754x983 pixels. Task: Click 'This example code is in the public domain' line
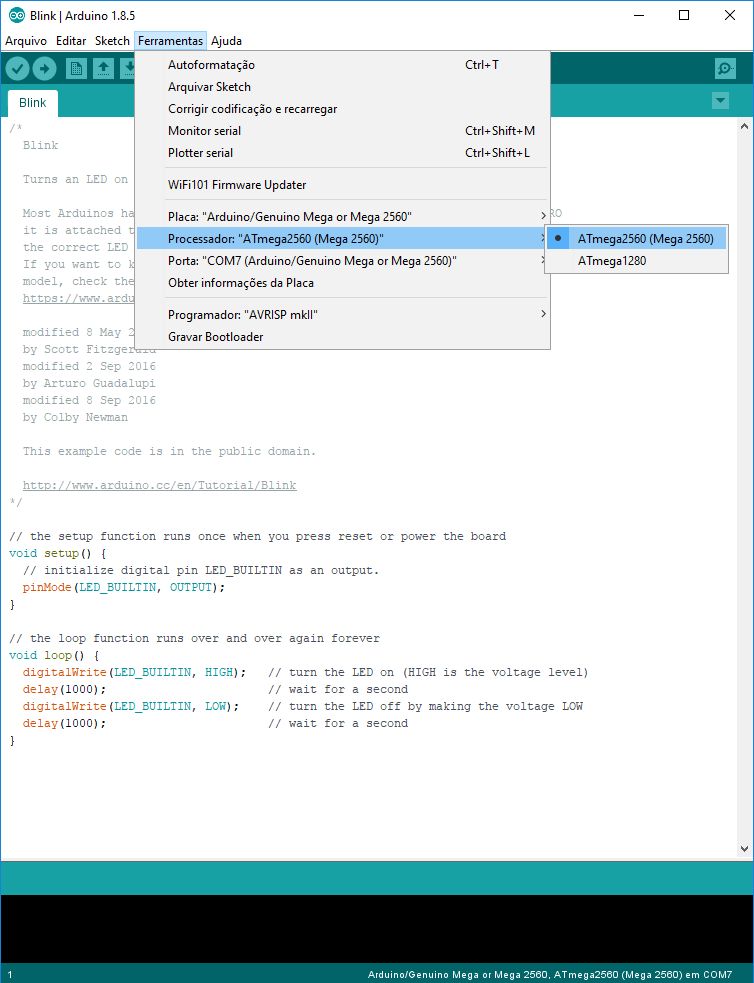[169, 451]
